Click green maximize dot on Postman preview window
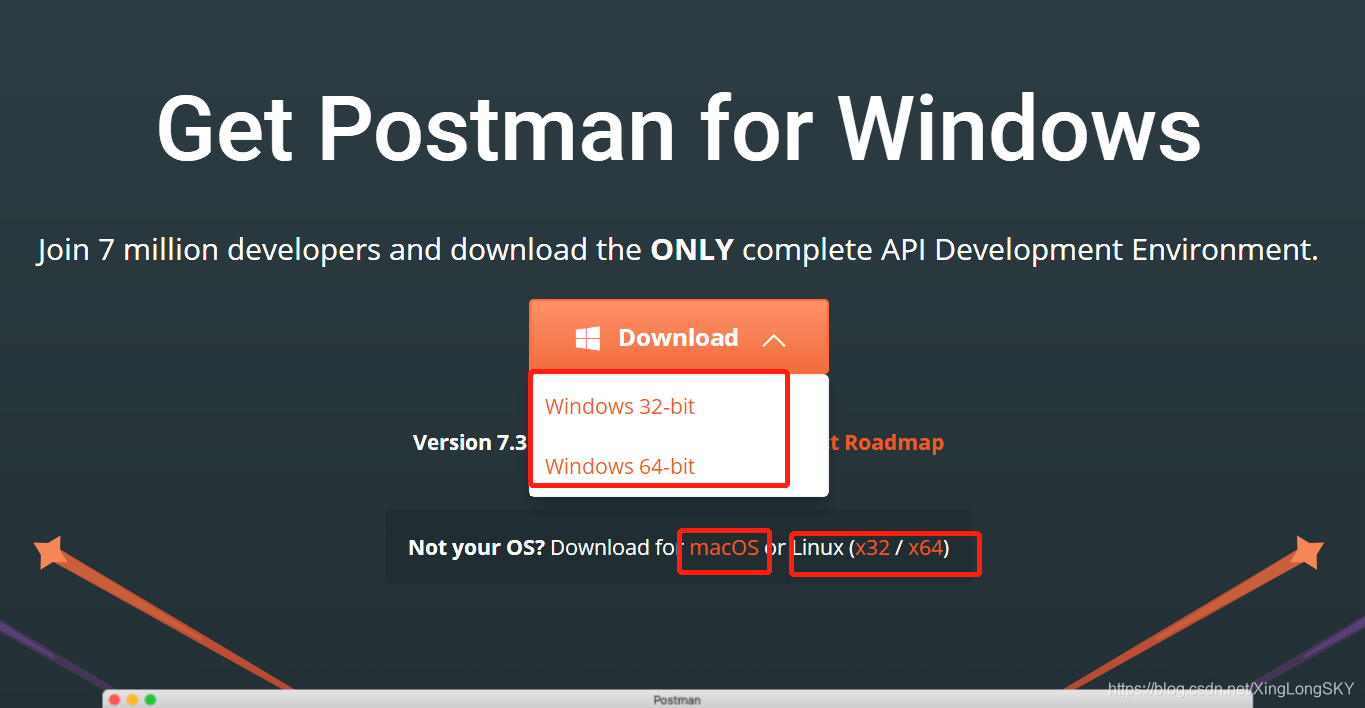 pos(150,700)
